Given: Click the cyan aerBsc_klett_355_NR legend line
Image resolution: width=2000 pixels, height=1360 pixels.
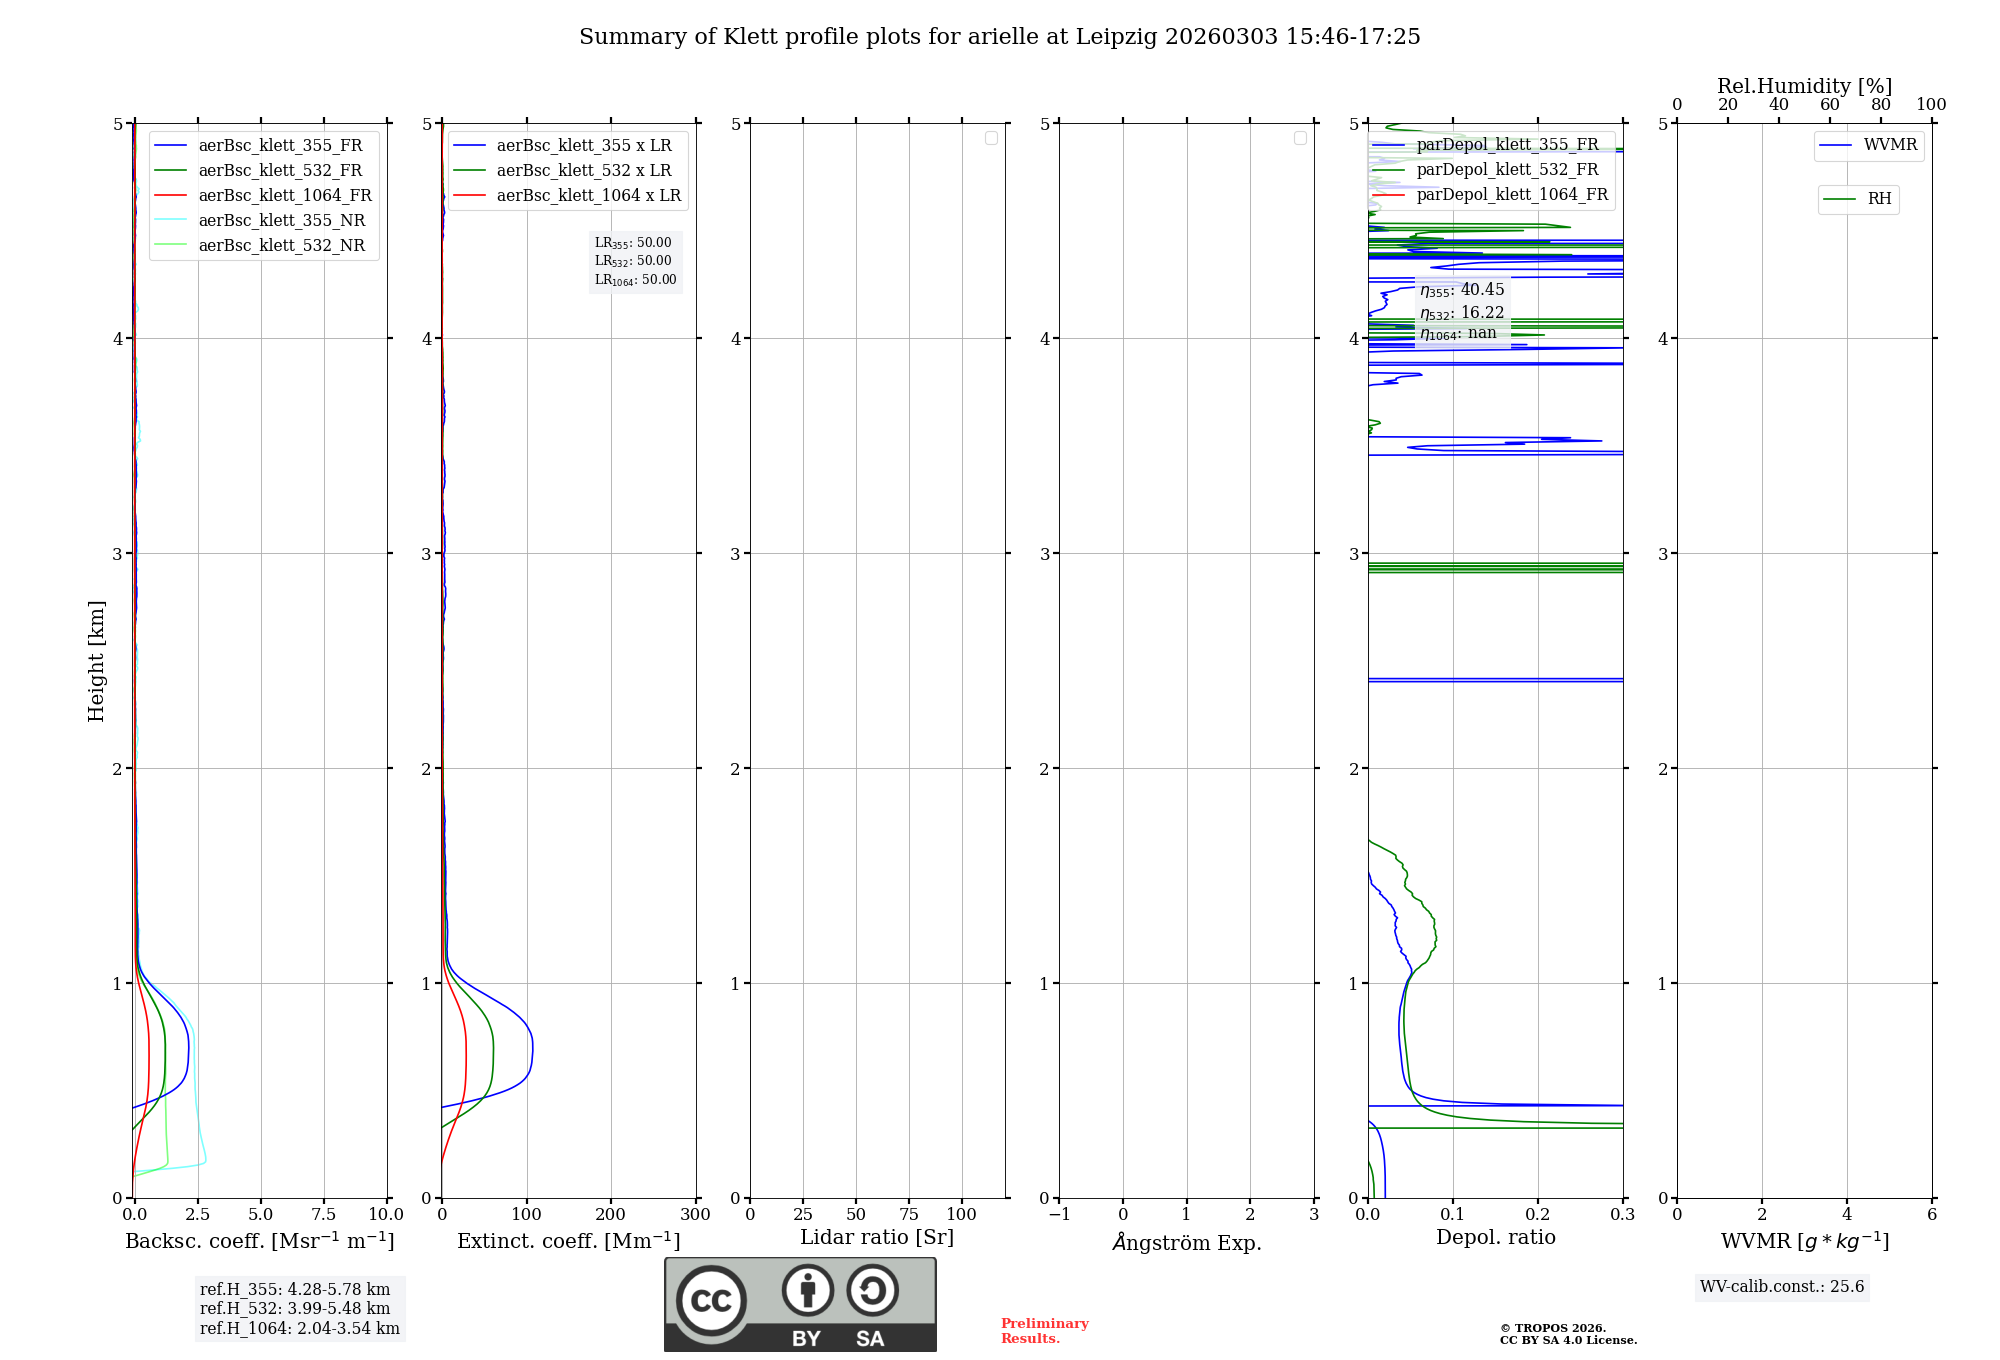Looking at the screenshot, I should (x=171, y=221).
